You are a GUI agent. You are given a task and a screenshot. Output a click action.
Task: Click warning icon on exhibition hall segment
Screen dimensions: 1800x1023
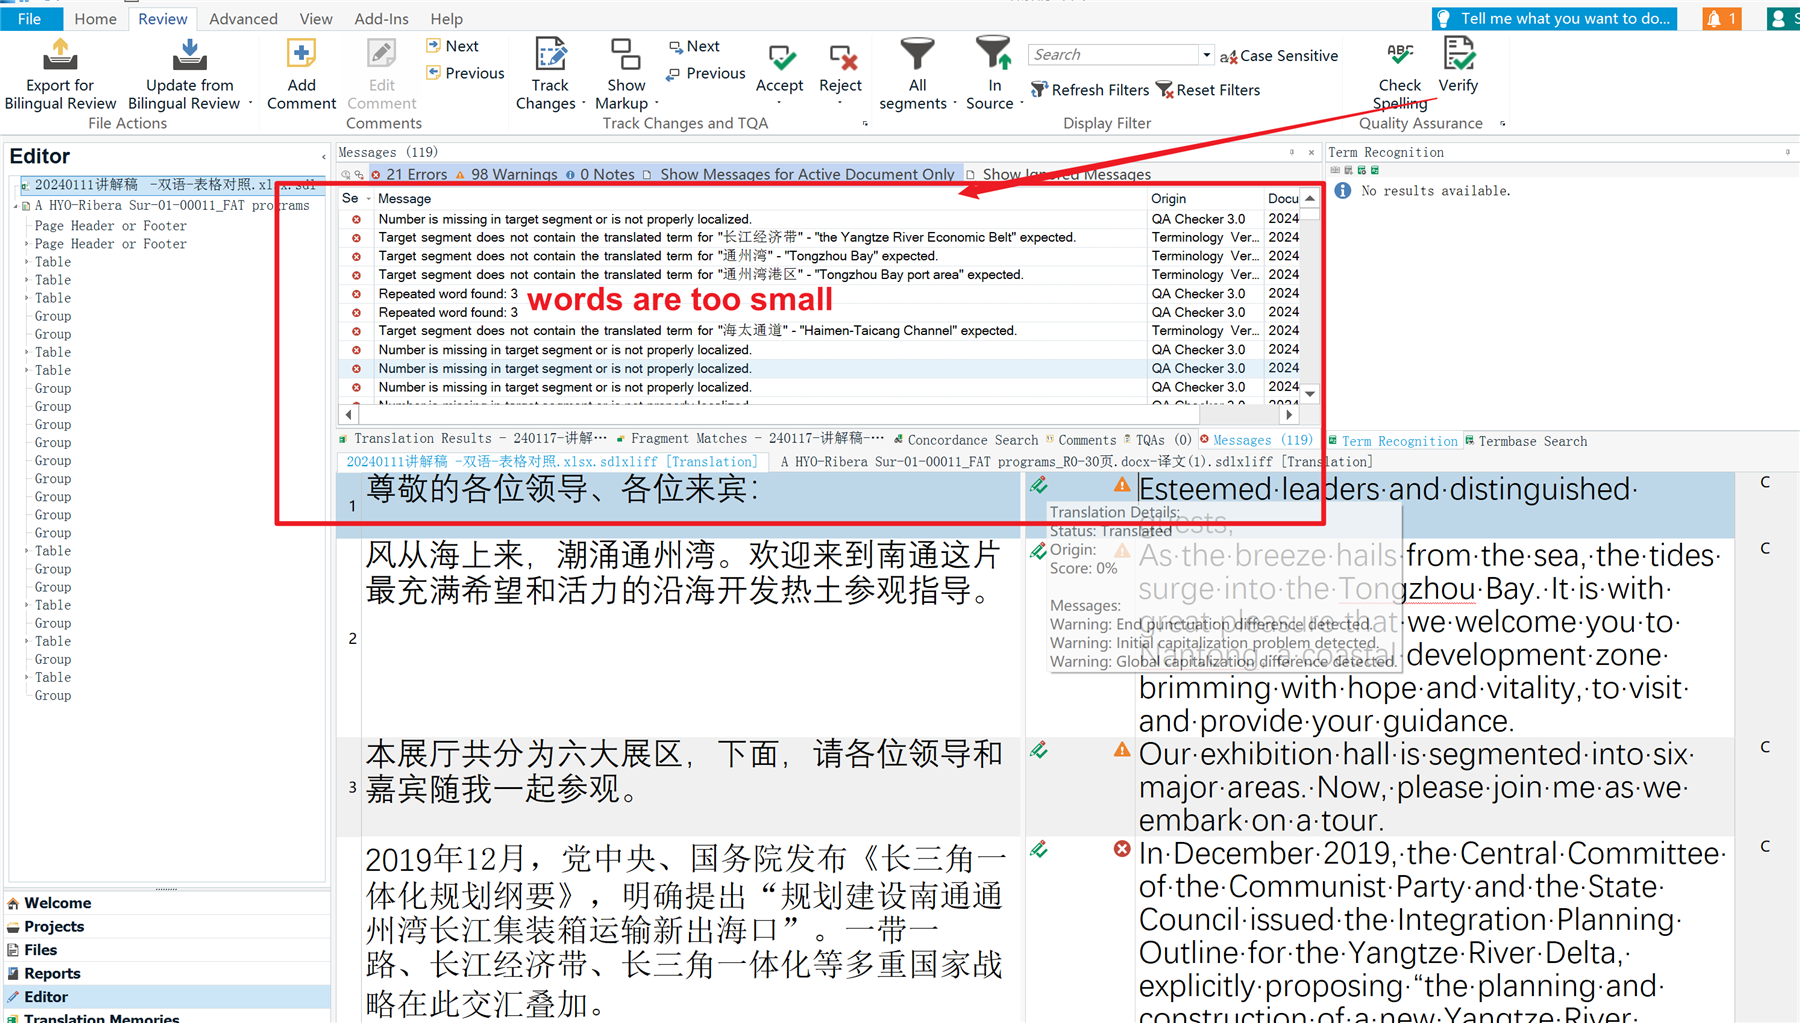pyautogui.click(x=1122, y=749)
